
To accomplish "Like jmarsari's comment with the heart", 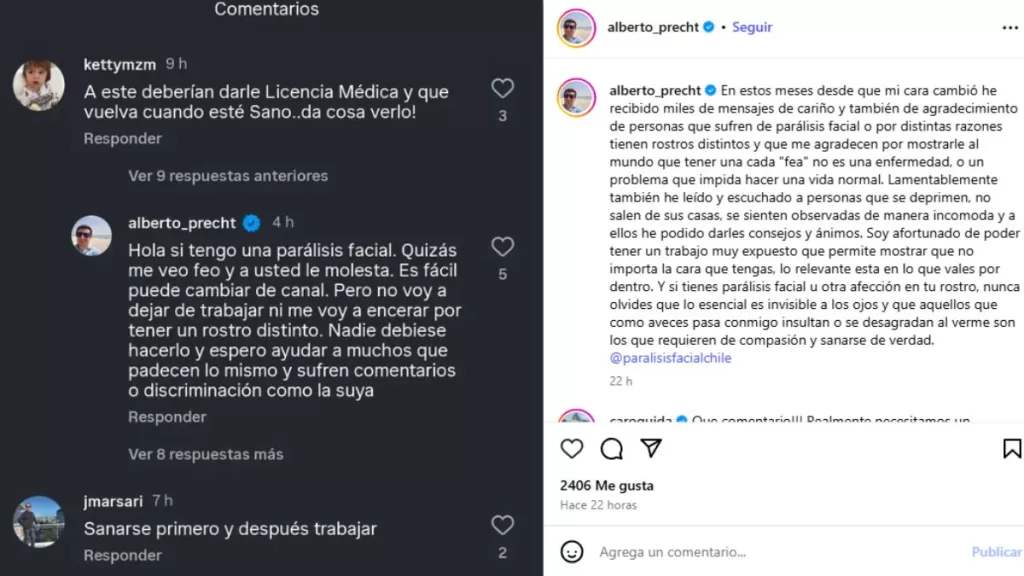I will 502,525.
